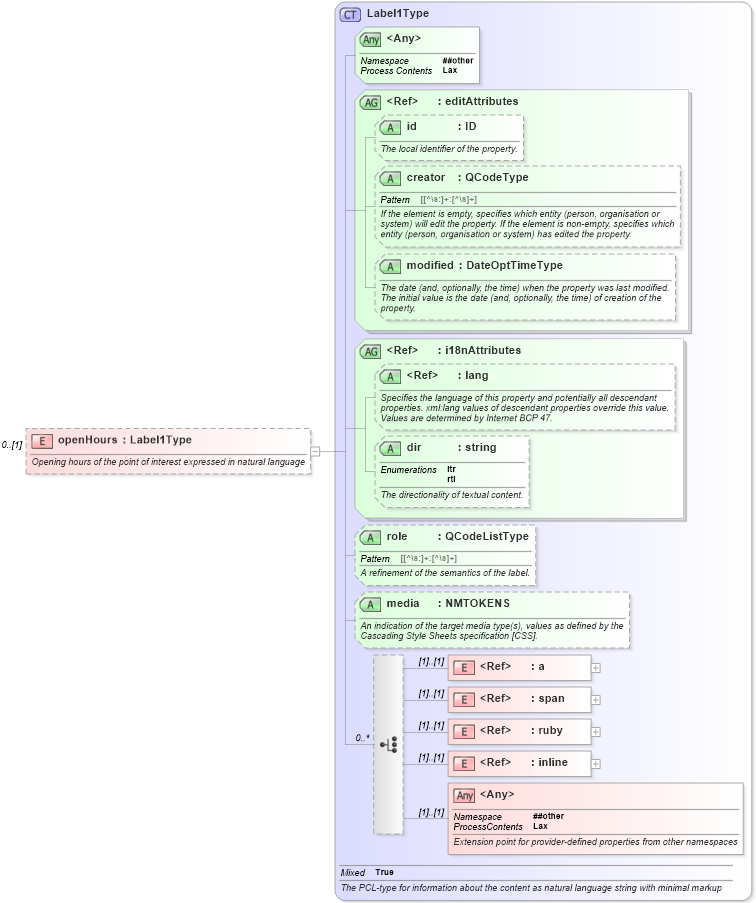
Task: Expand the Ref span element
Action: pyautogui.click(x=596, y=700)
